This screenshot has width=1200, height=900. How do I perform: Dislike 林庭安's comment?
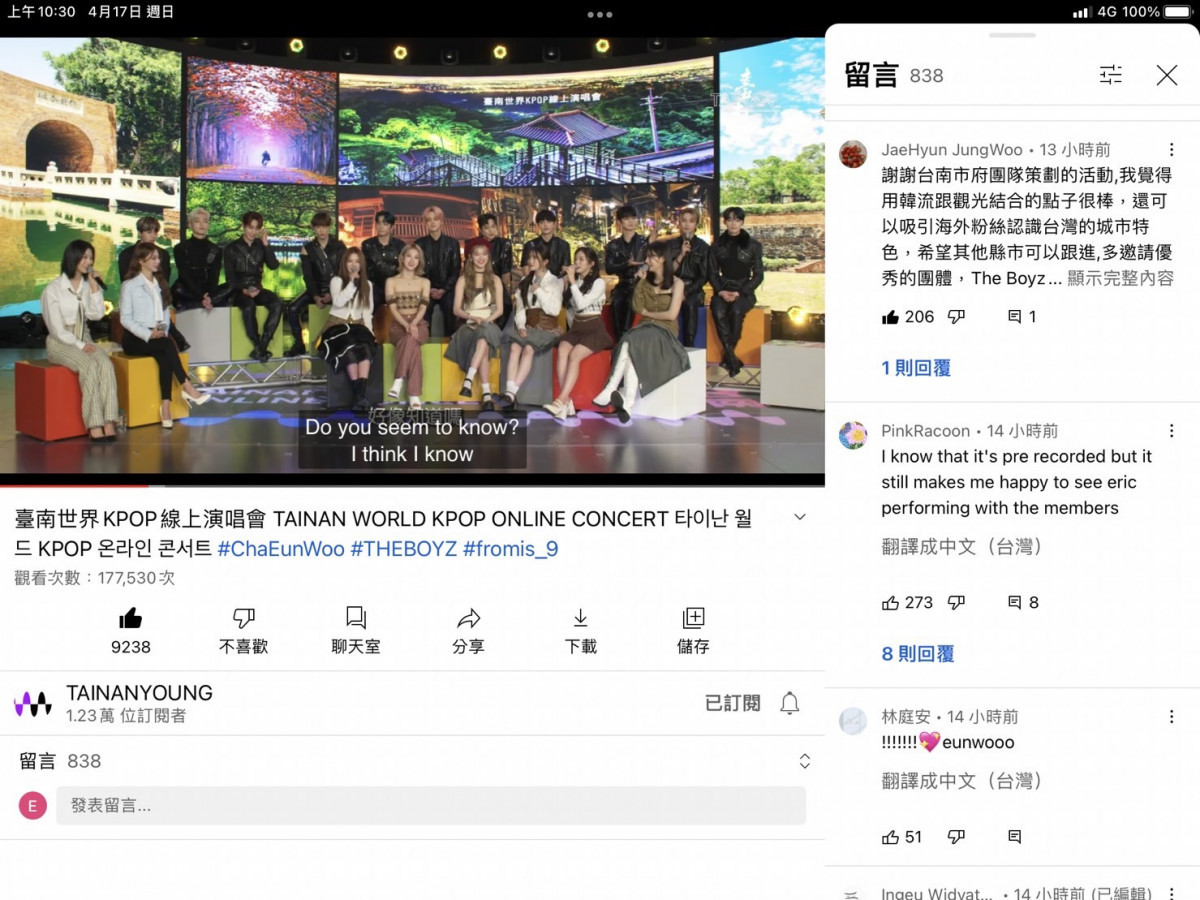pyautogui.click(x=957, y=837)
